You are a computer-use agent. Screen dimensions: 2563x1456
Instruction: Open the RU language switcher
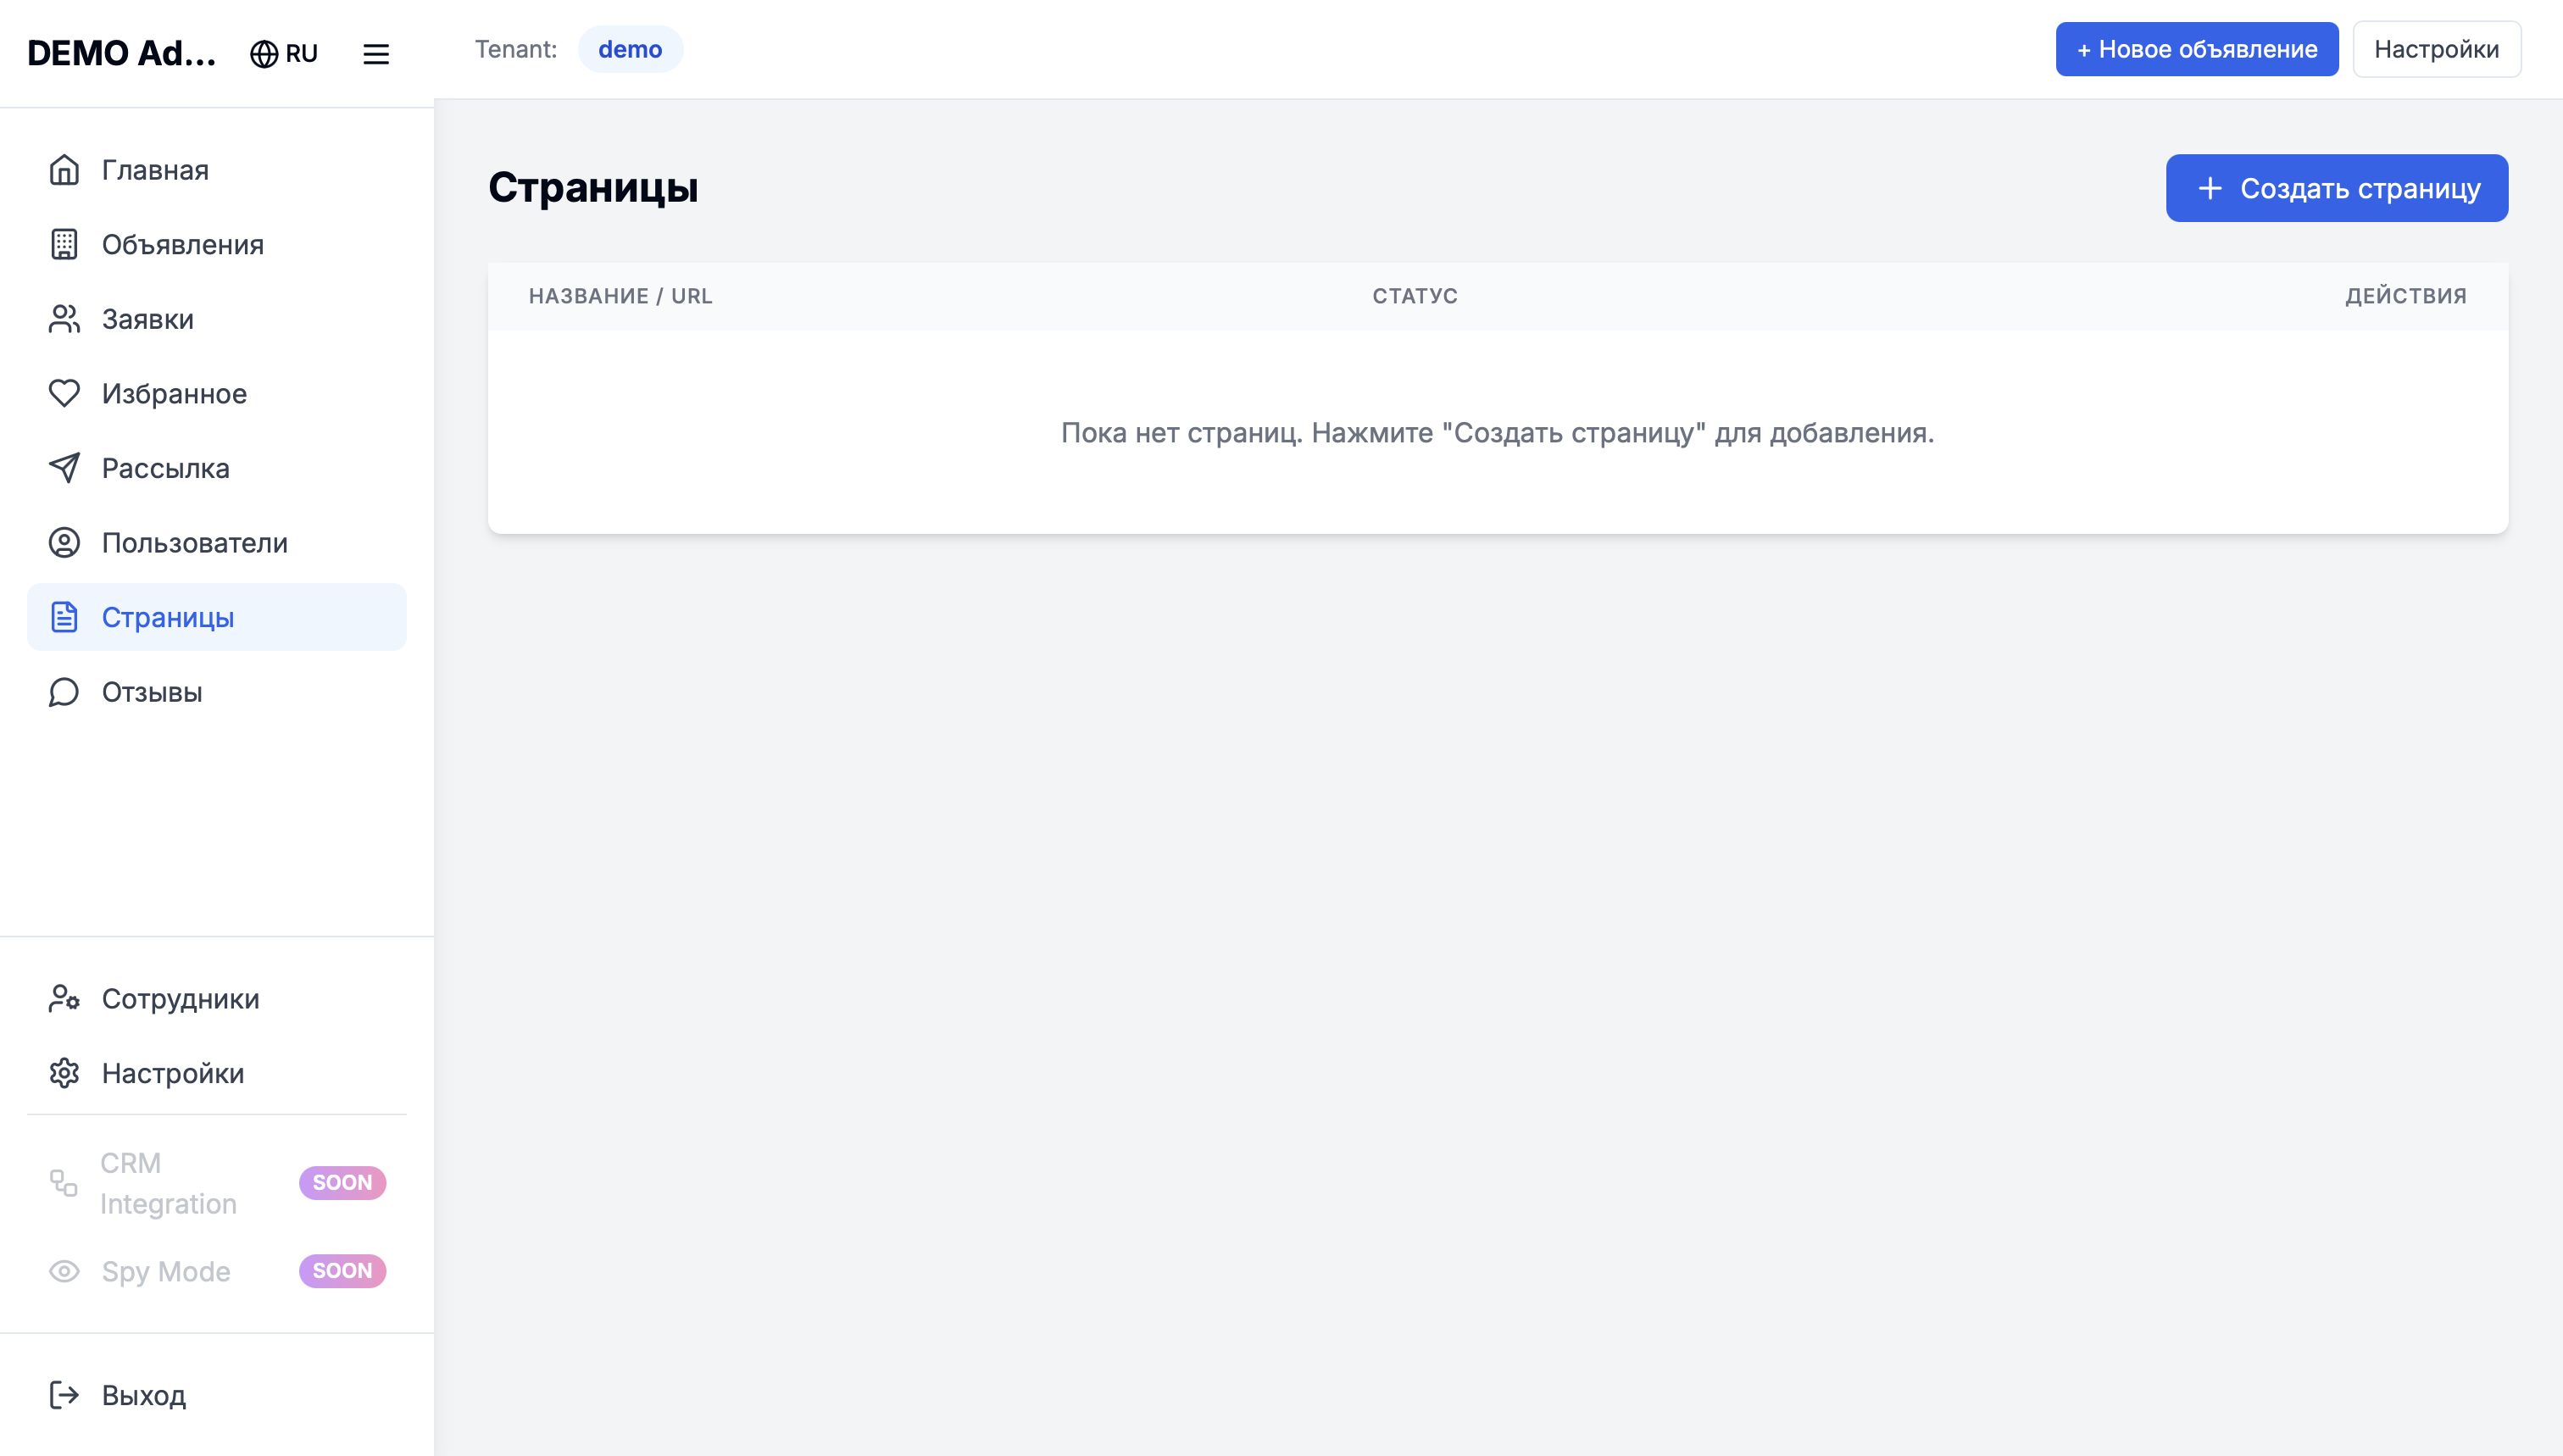(x=284, y=54)
